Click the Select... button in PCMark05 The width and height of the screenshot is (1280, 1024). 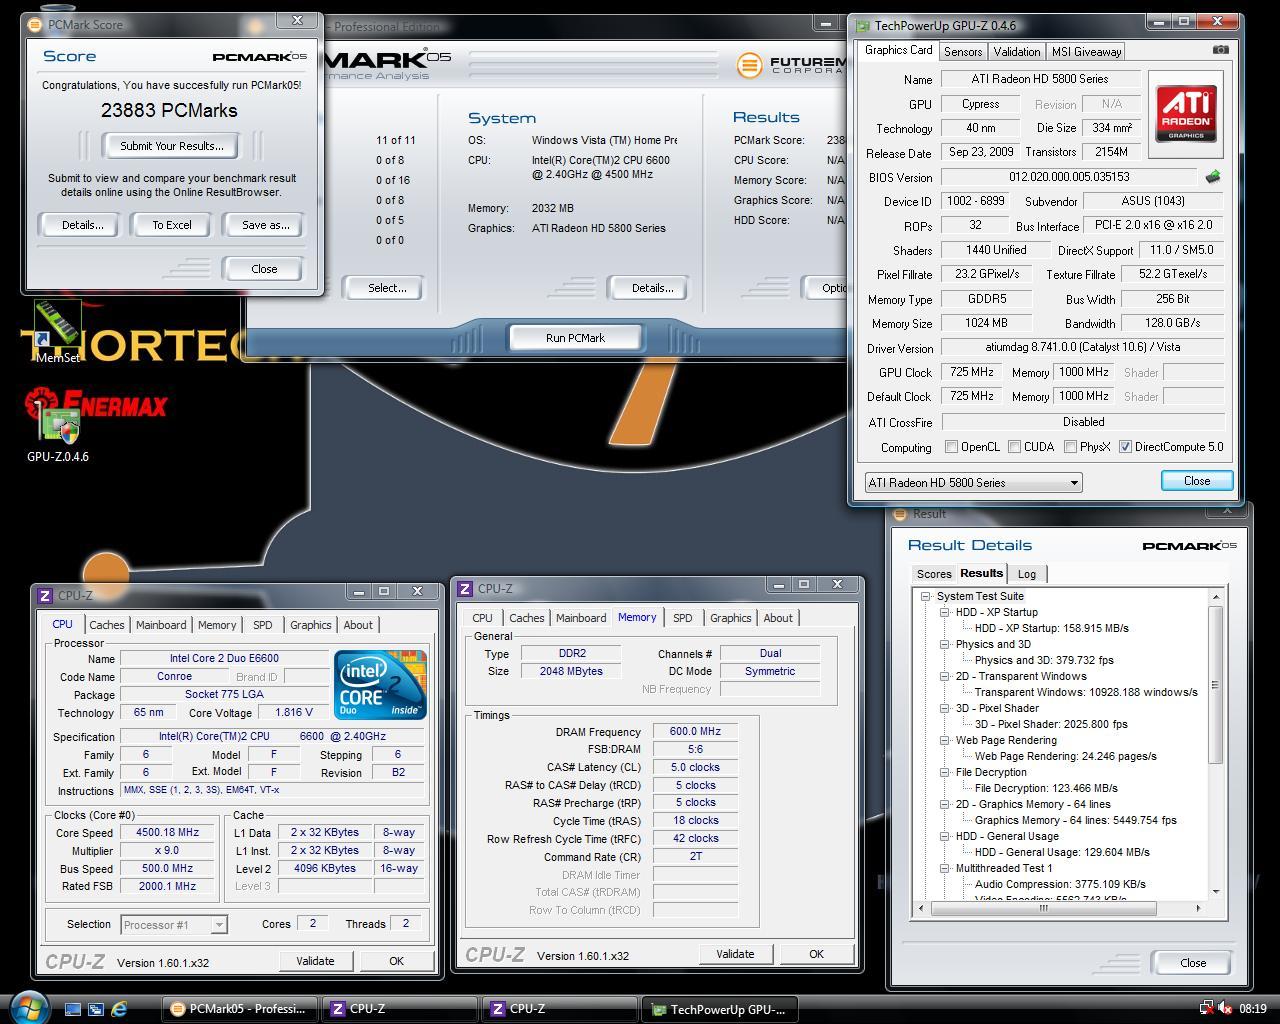pyautogui.click(x=387, y=288)
